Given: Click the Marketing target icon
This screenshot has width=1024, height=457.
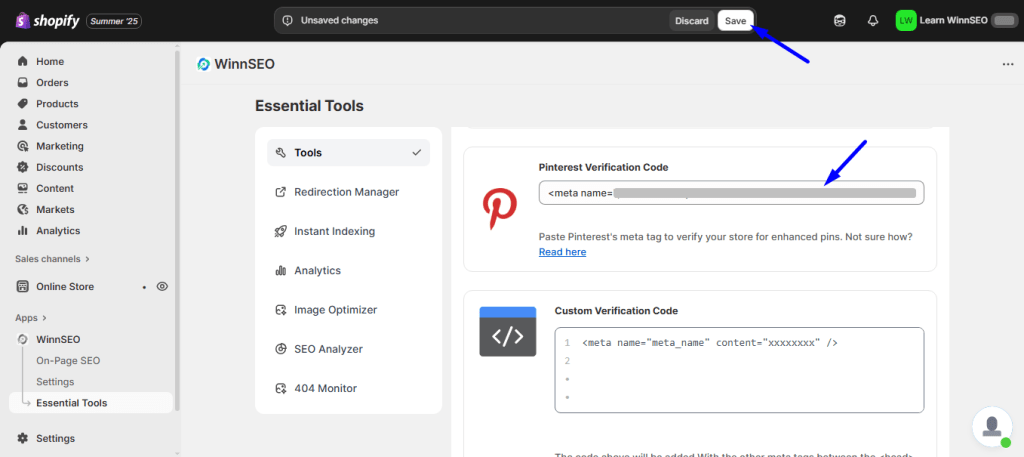Looking at the screenshot, I should 23,146.
